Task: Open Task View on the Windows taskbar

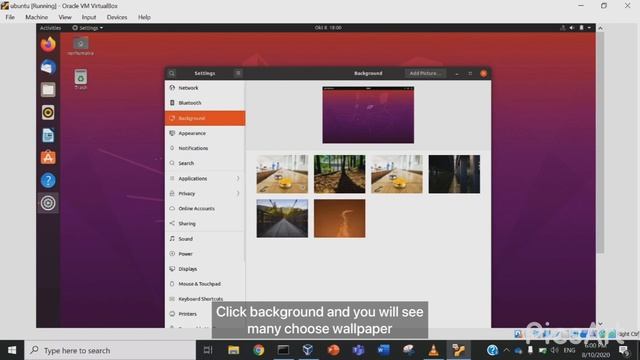Action: [x=208, y=350]
